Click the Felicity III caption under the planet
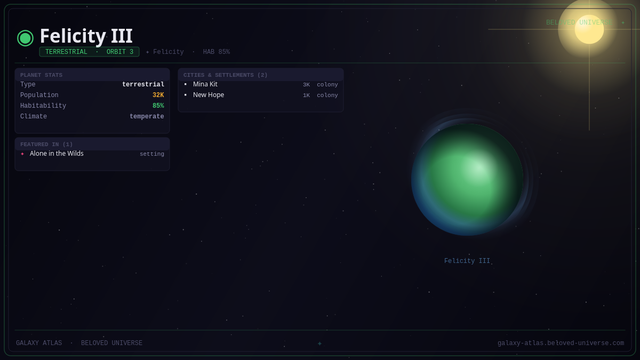Image resolution: width=640 pixels, height=360 pixels. pos(467,261)
